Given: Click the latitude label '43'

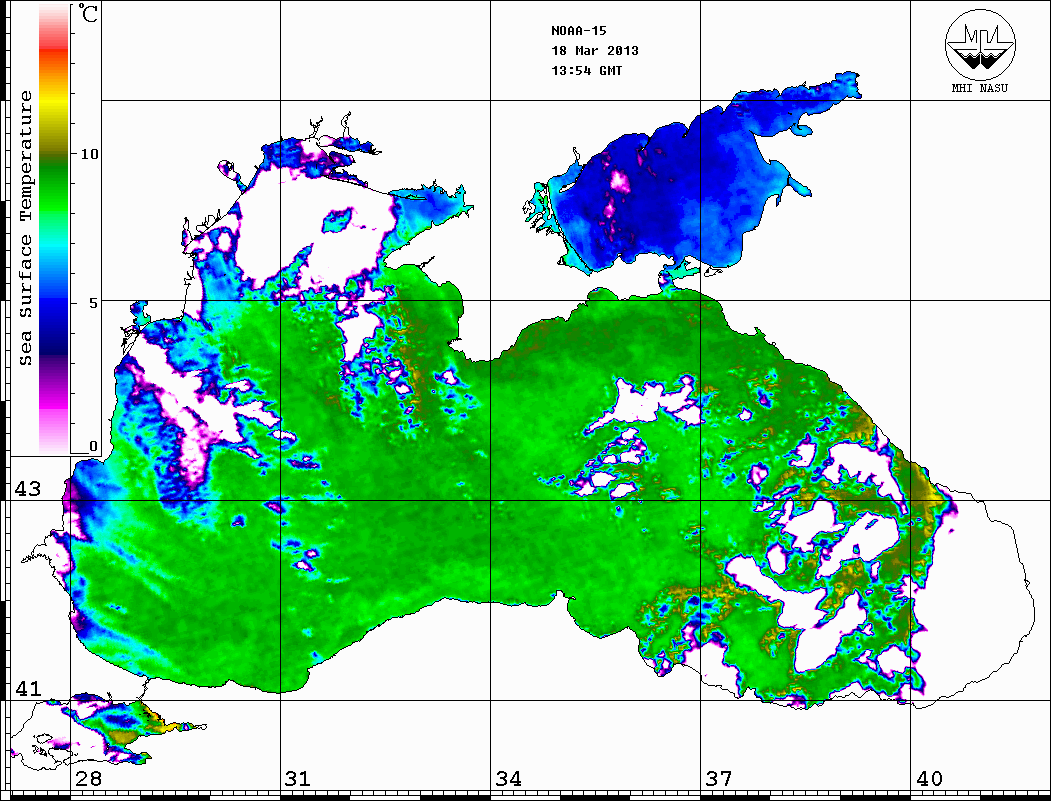Looking at the screenshot, I should 27,489.
